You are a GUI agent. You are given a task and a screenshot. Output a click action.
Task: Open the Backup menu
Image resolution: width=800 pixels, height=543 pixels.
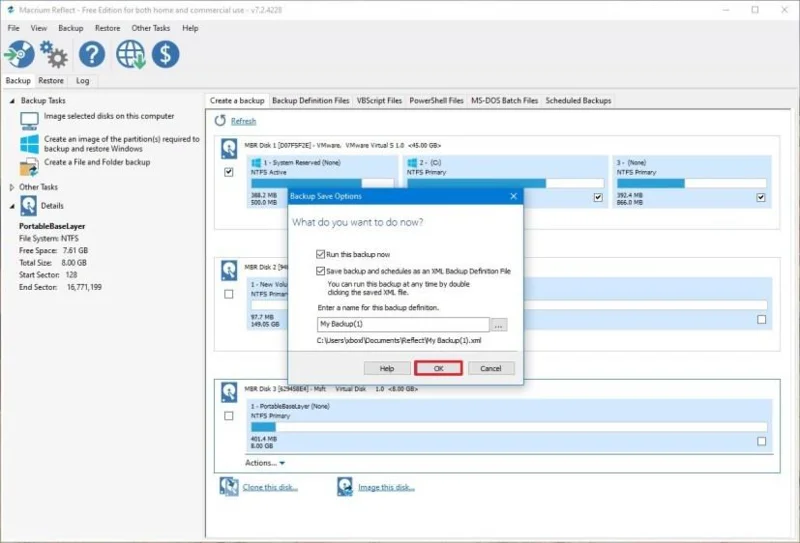pos(70,28)
